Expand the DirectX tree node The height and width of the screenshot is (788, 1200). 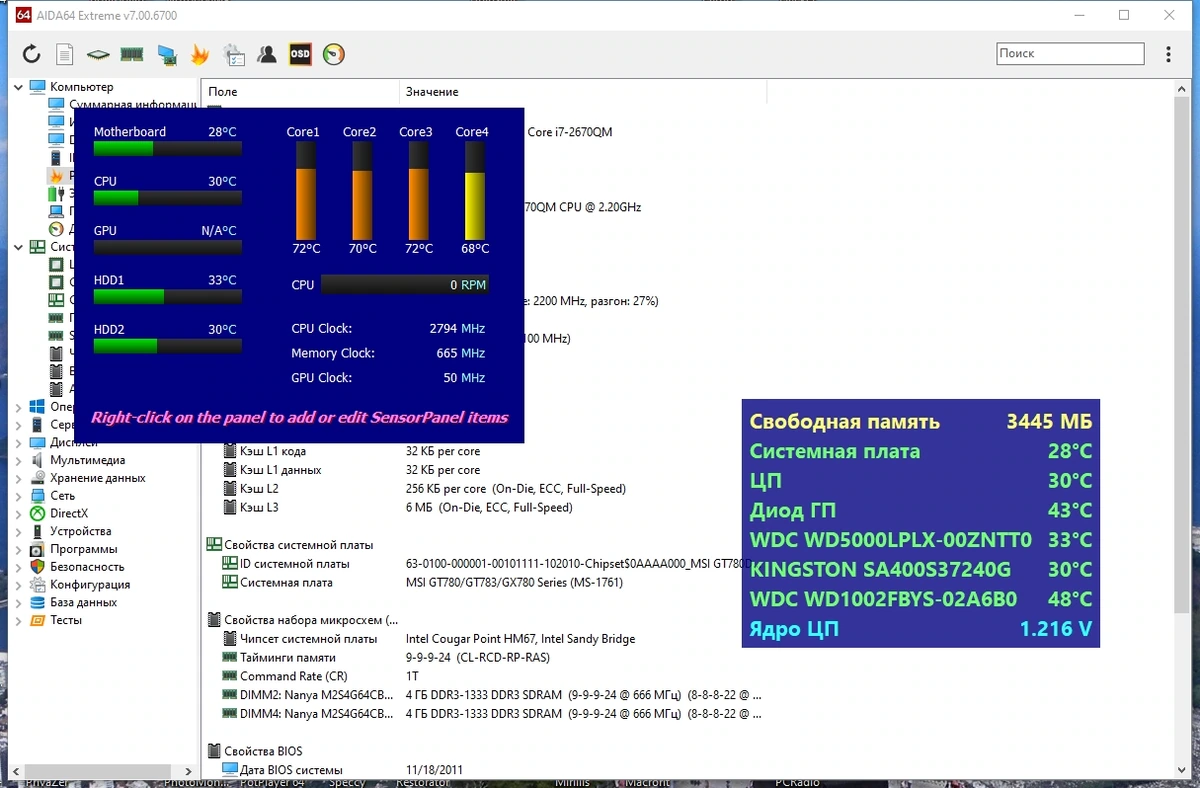[x=18, y=514]
